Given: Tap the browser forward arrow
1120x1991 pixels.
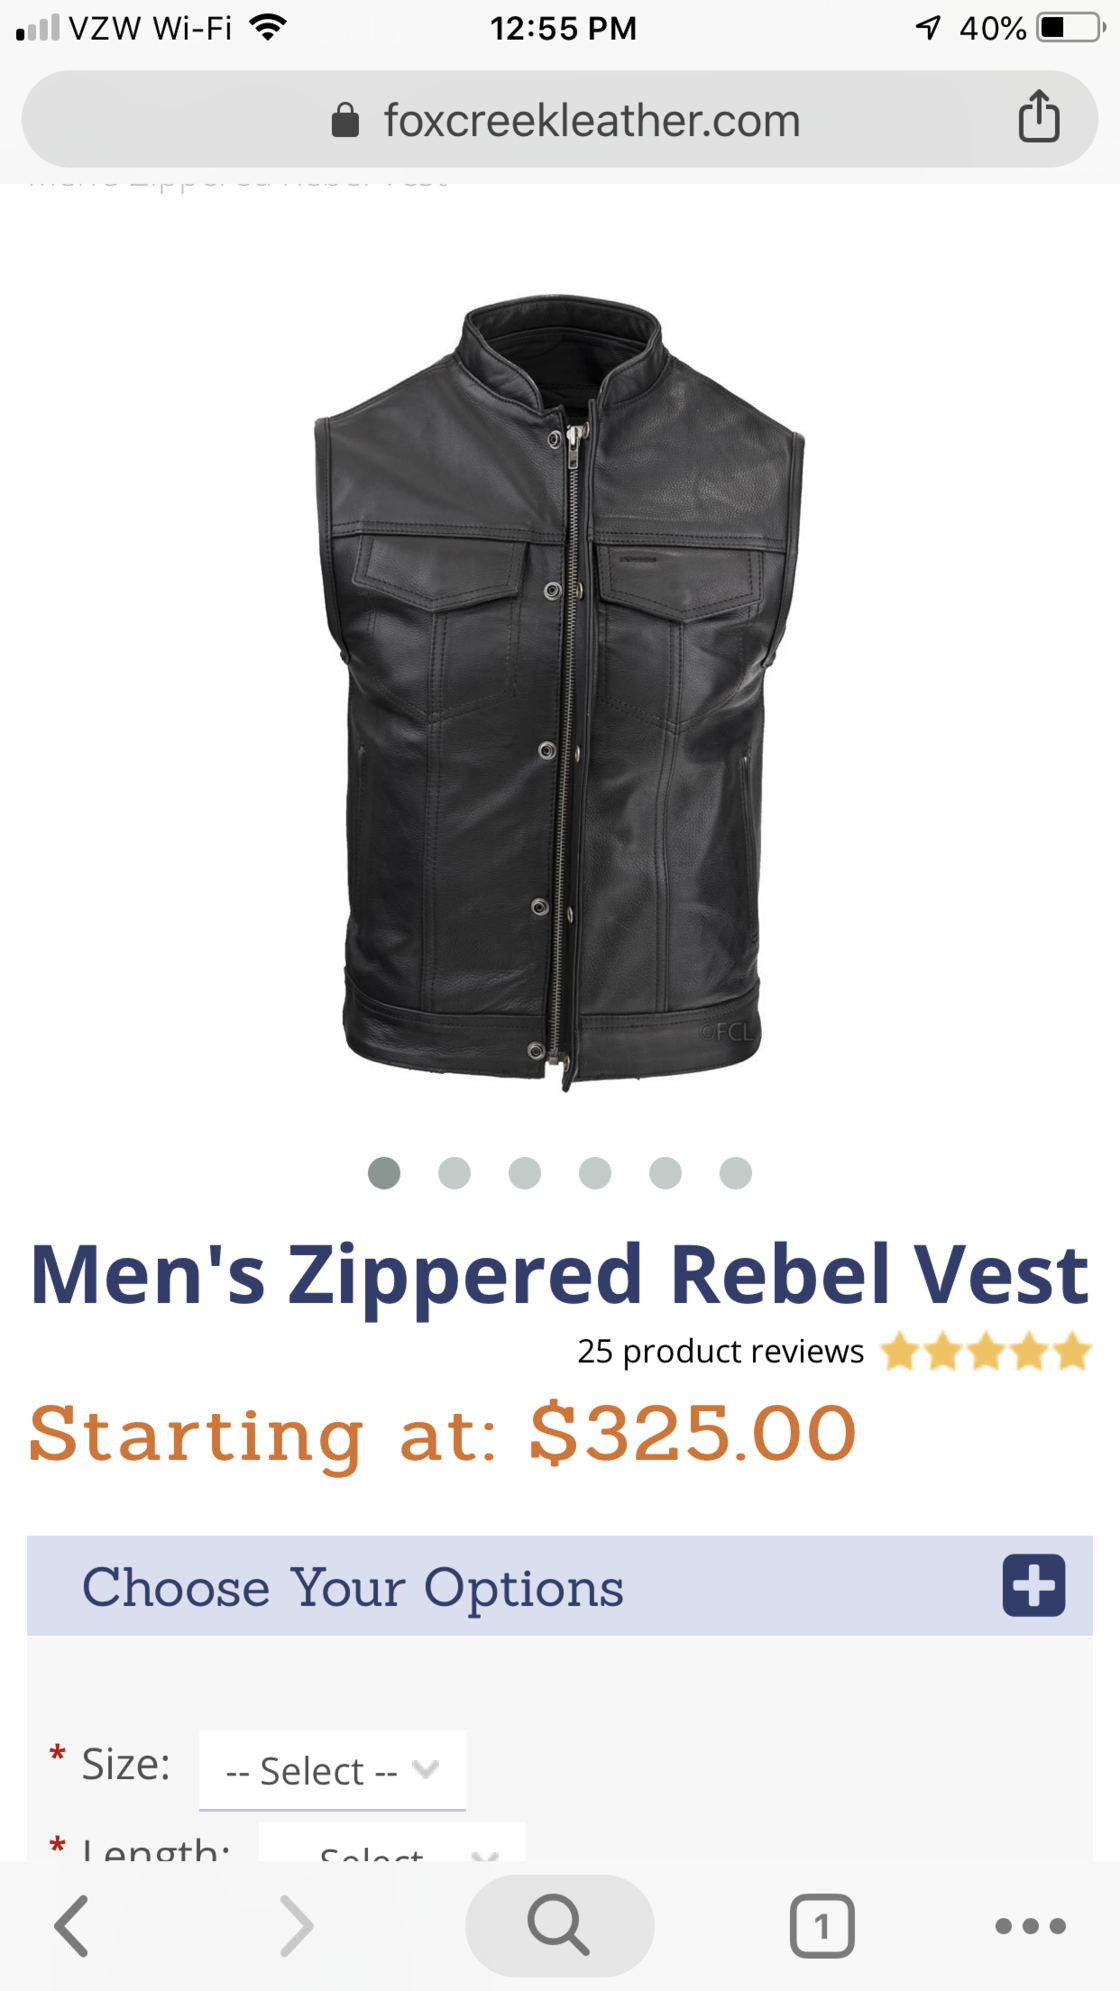Looking at the screenshot, I should pos(296,1925).
